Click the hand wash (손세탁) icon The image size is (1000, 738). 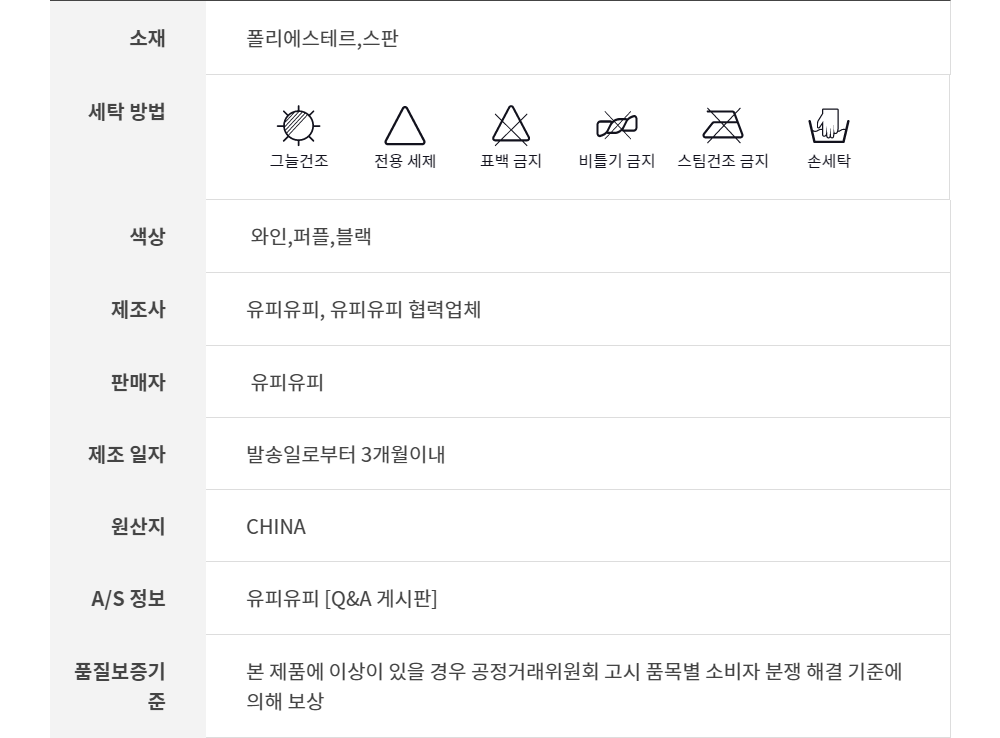[x=828, y=125]
